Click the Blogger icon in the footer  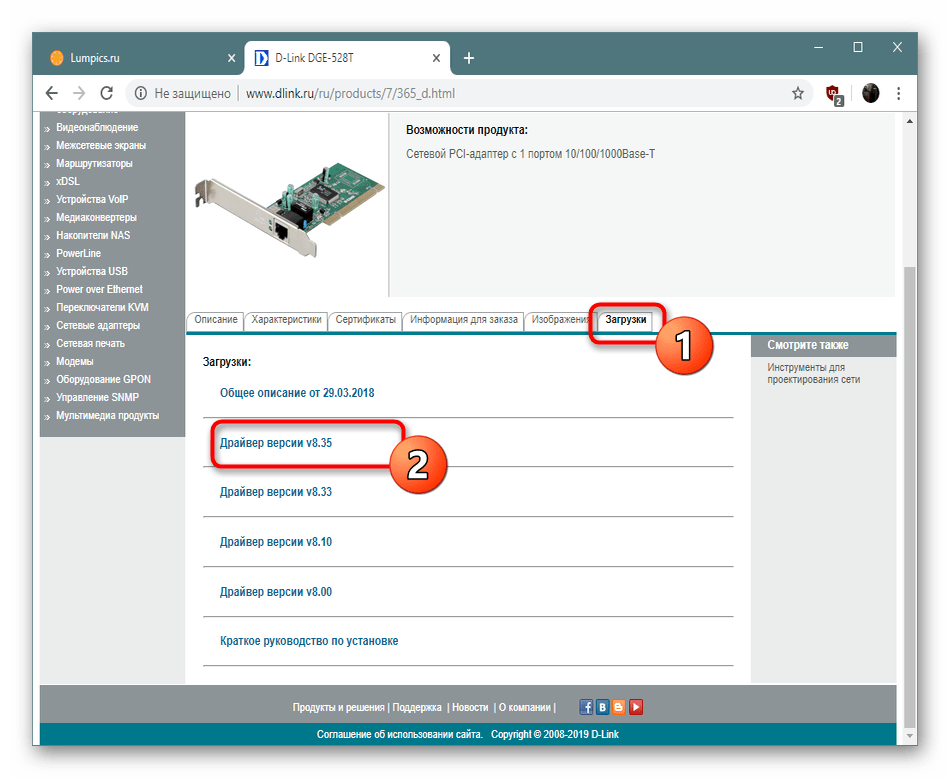[619, 707]
